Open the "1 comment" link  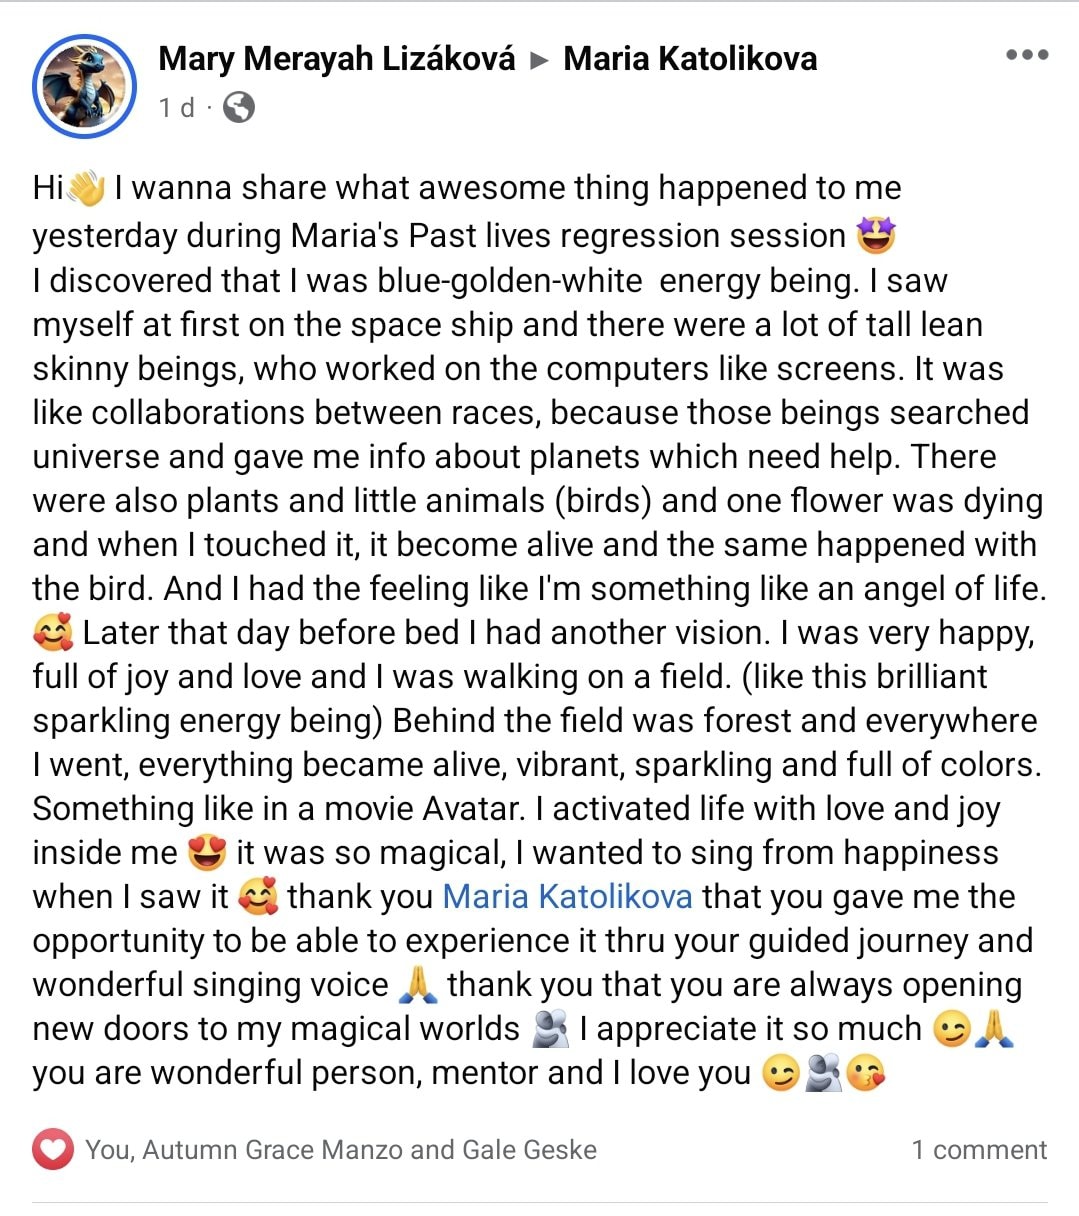[979, 1150]
